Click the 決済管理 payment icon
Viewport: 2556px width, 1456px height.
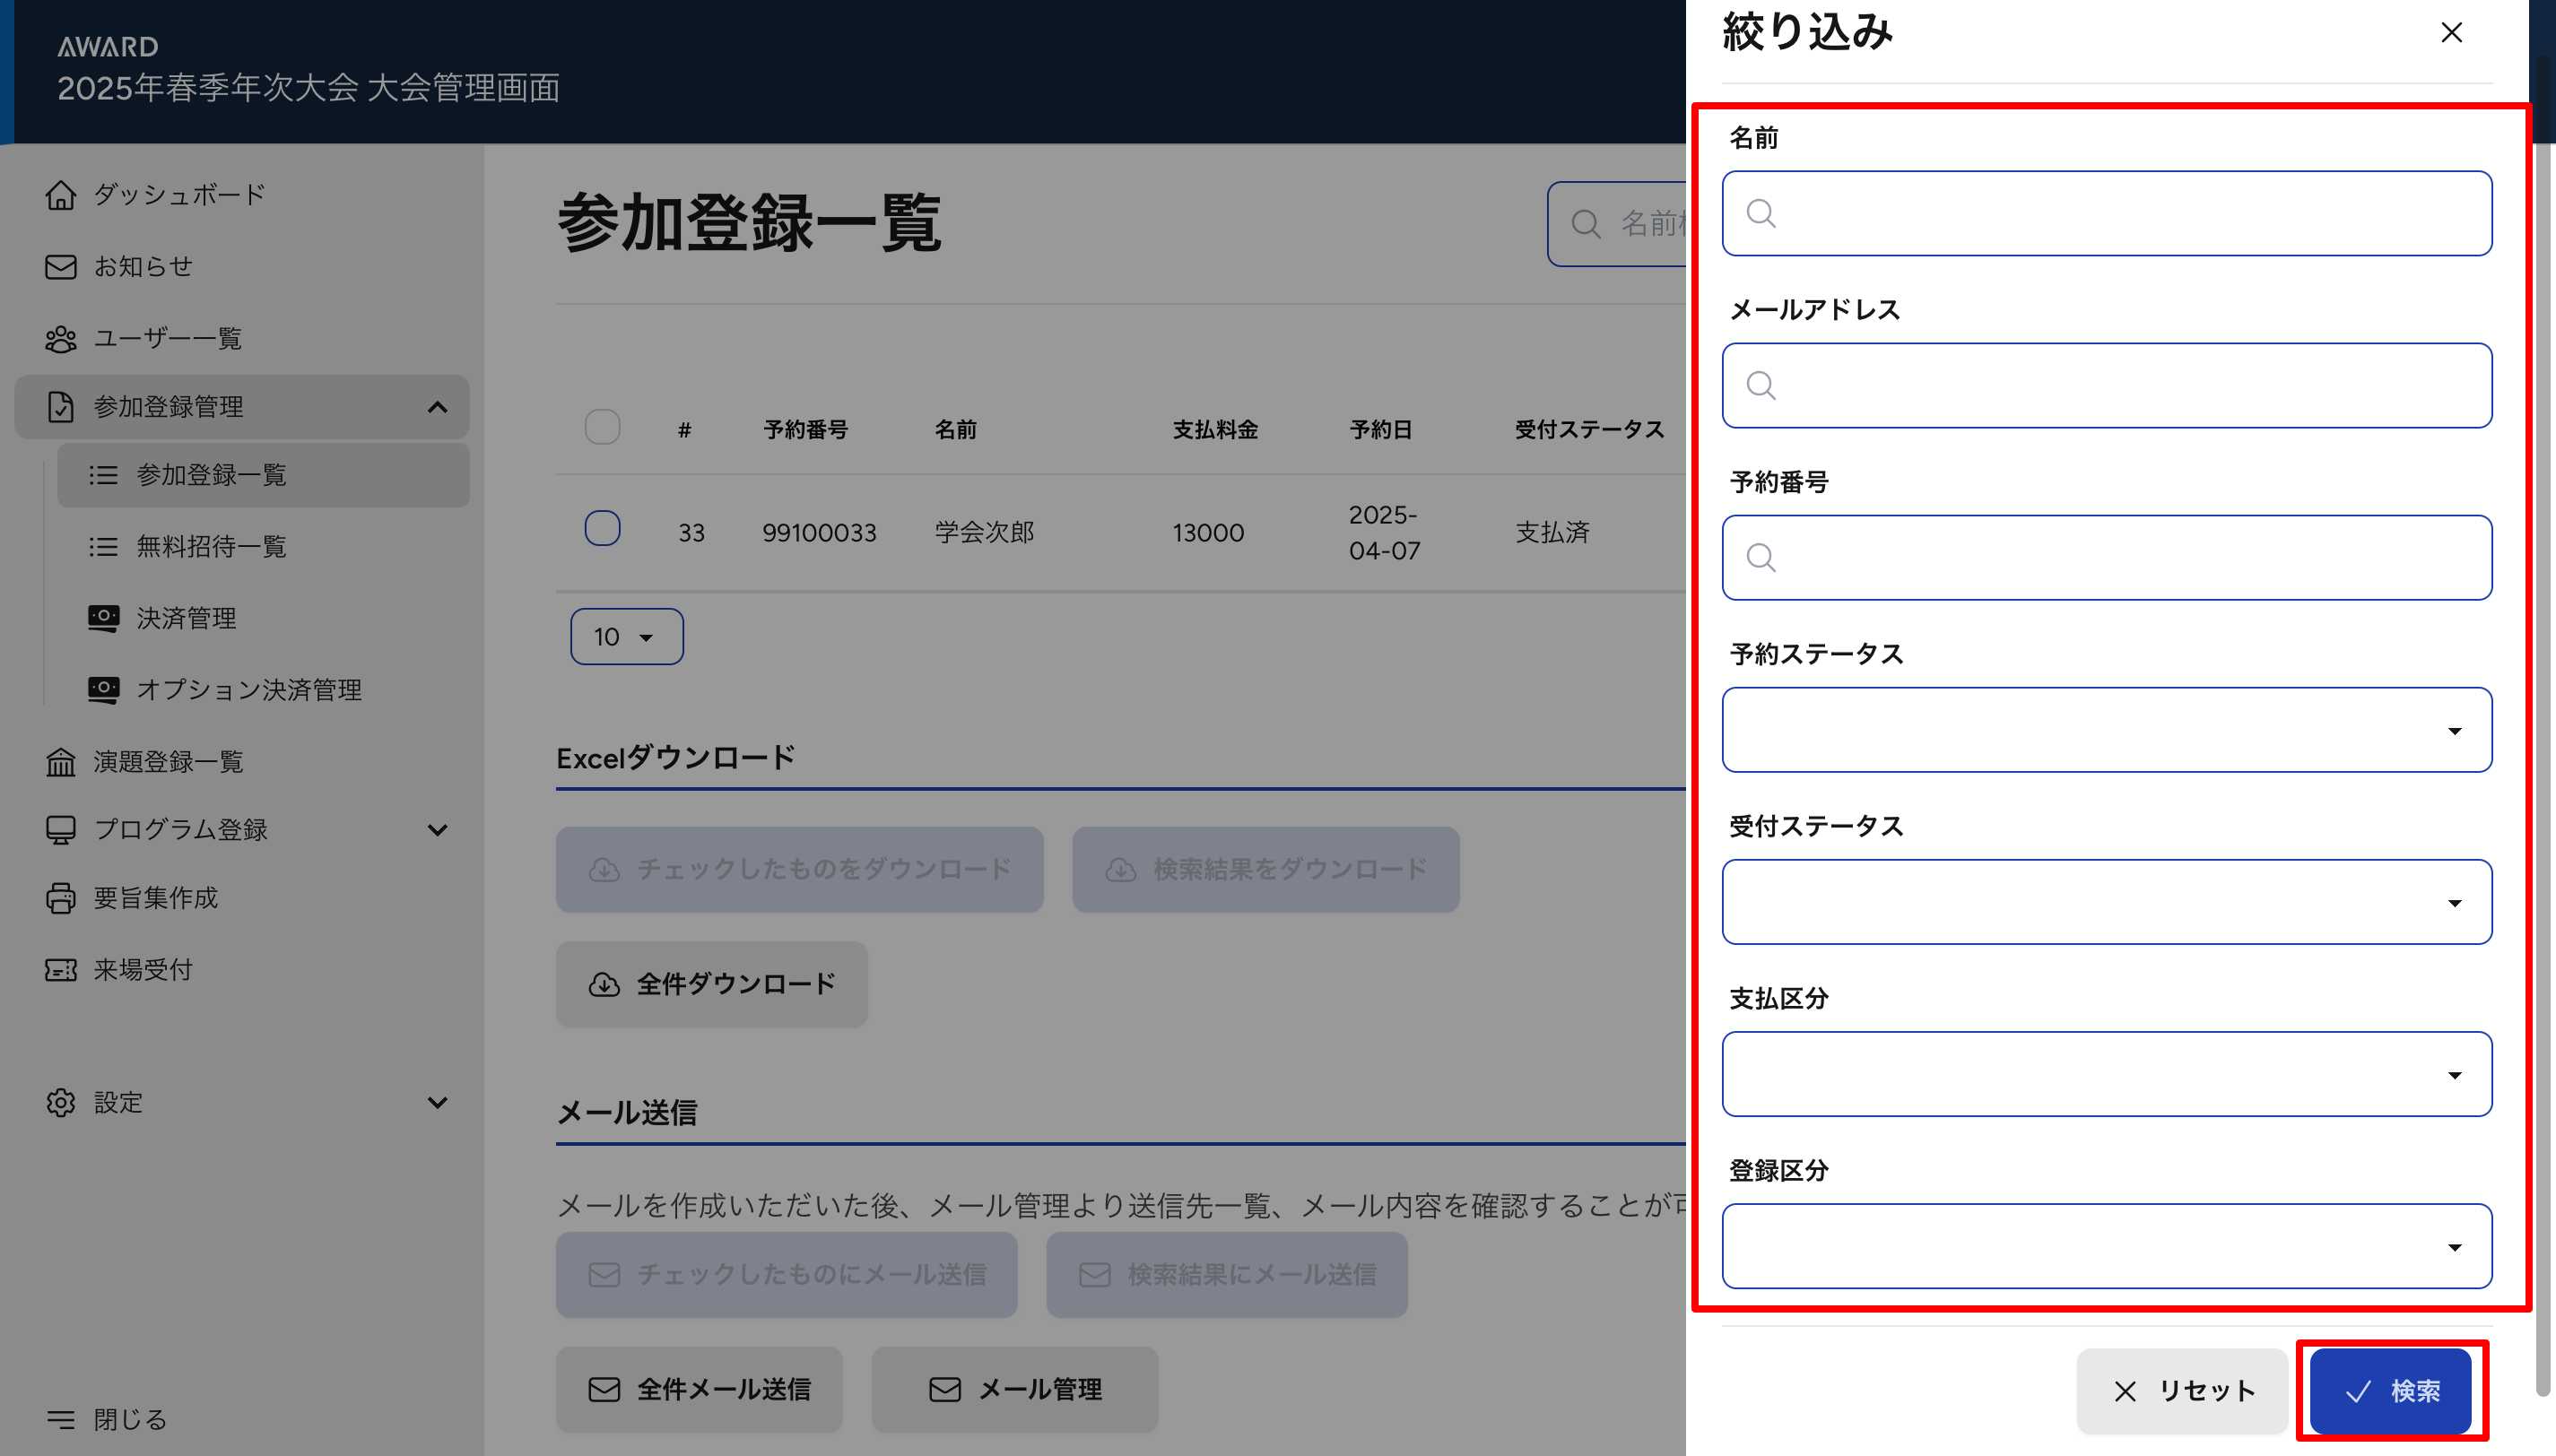[x=103, y=618]
